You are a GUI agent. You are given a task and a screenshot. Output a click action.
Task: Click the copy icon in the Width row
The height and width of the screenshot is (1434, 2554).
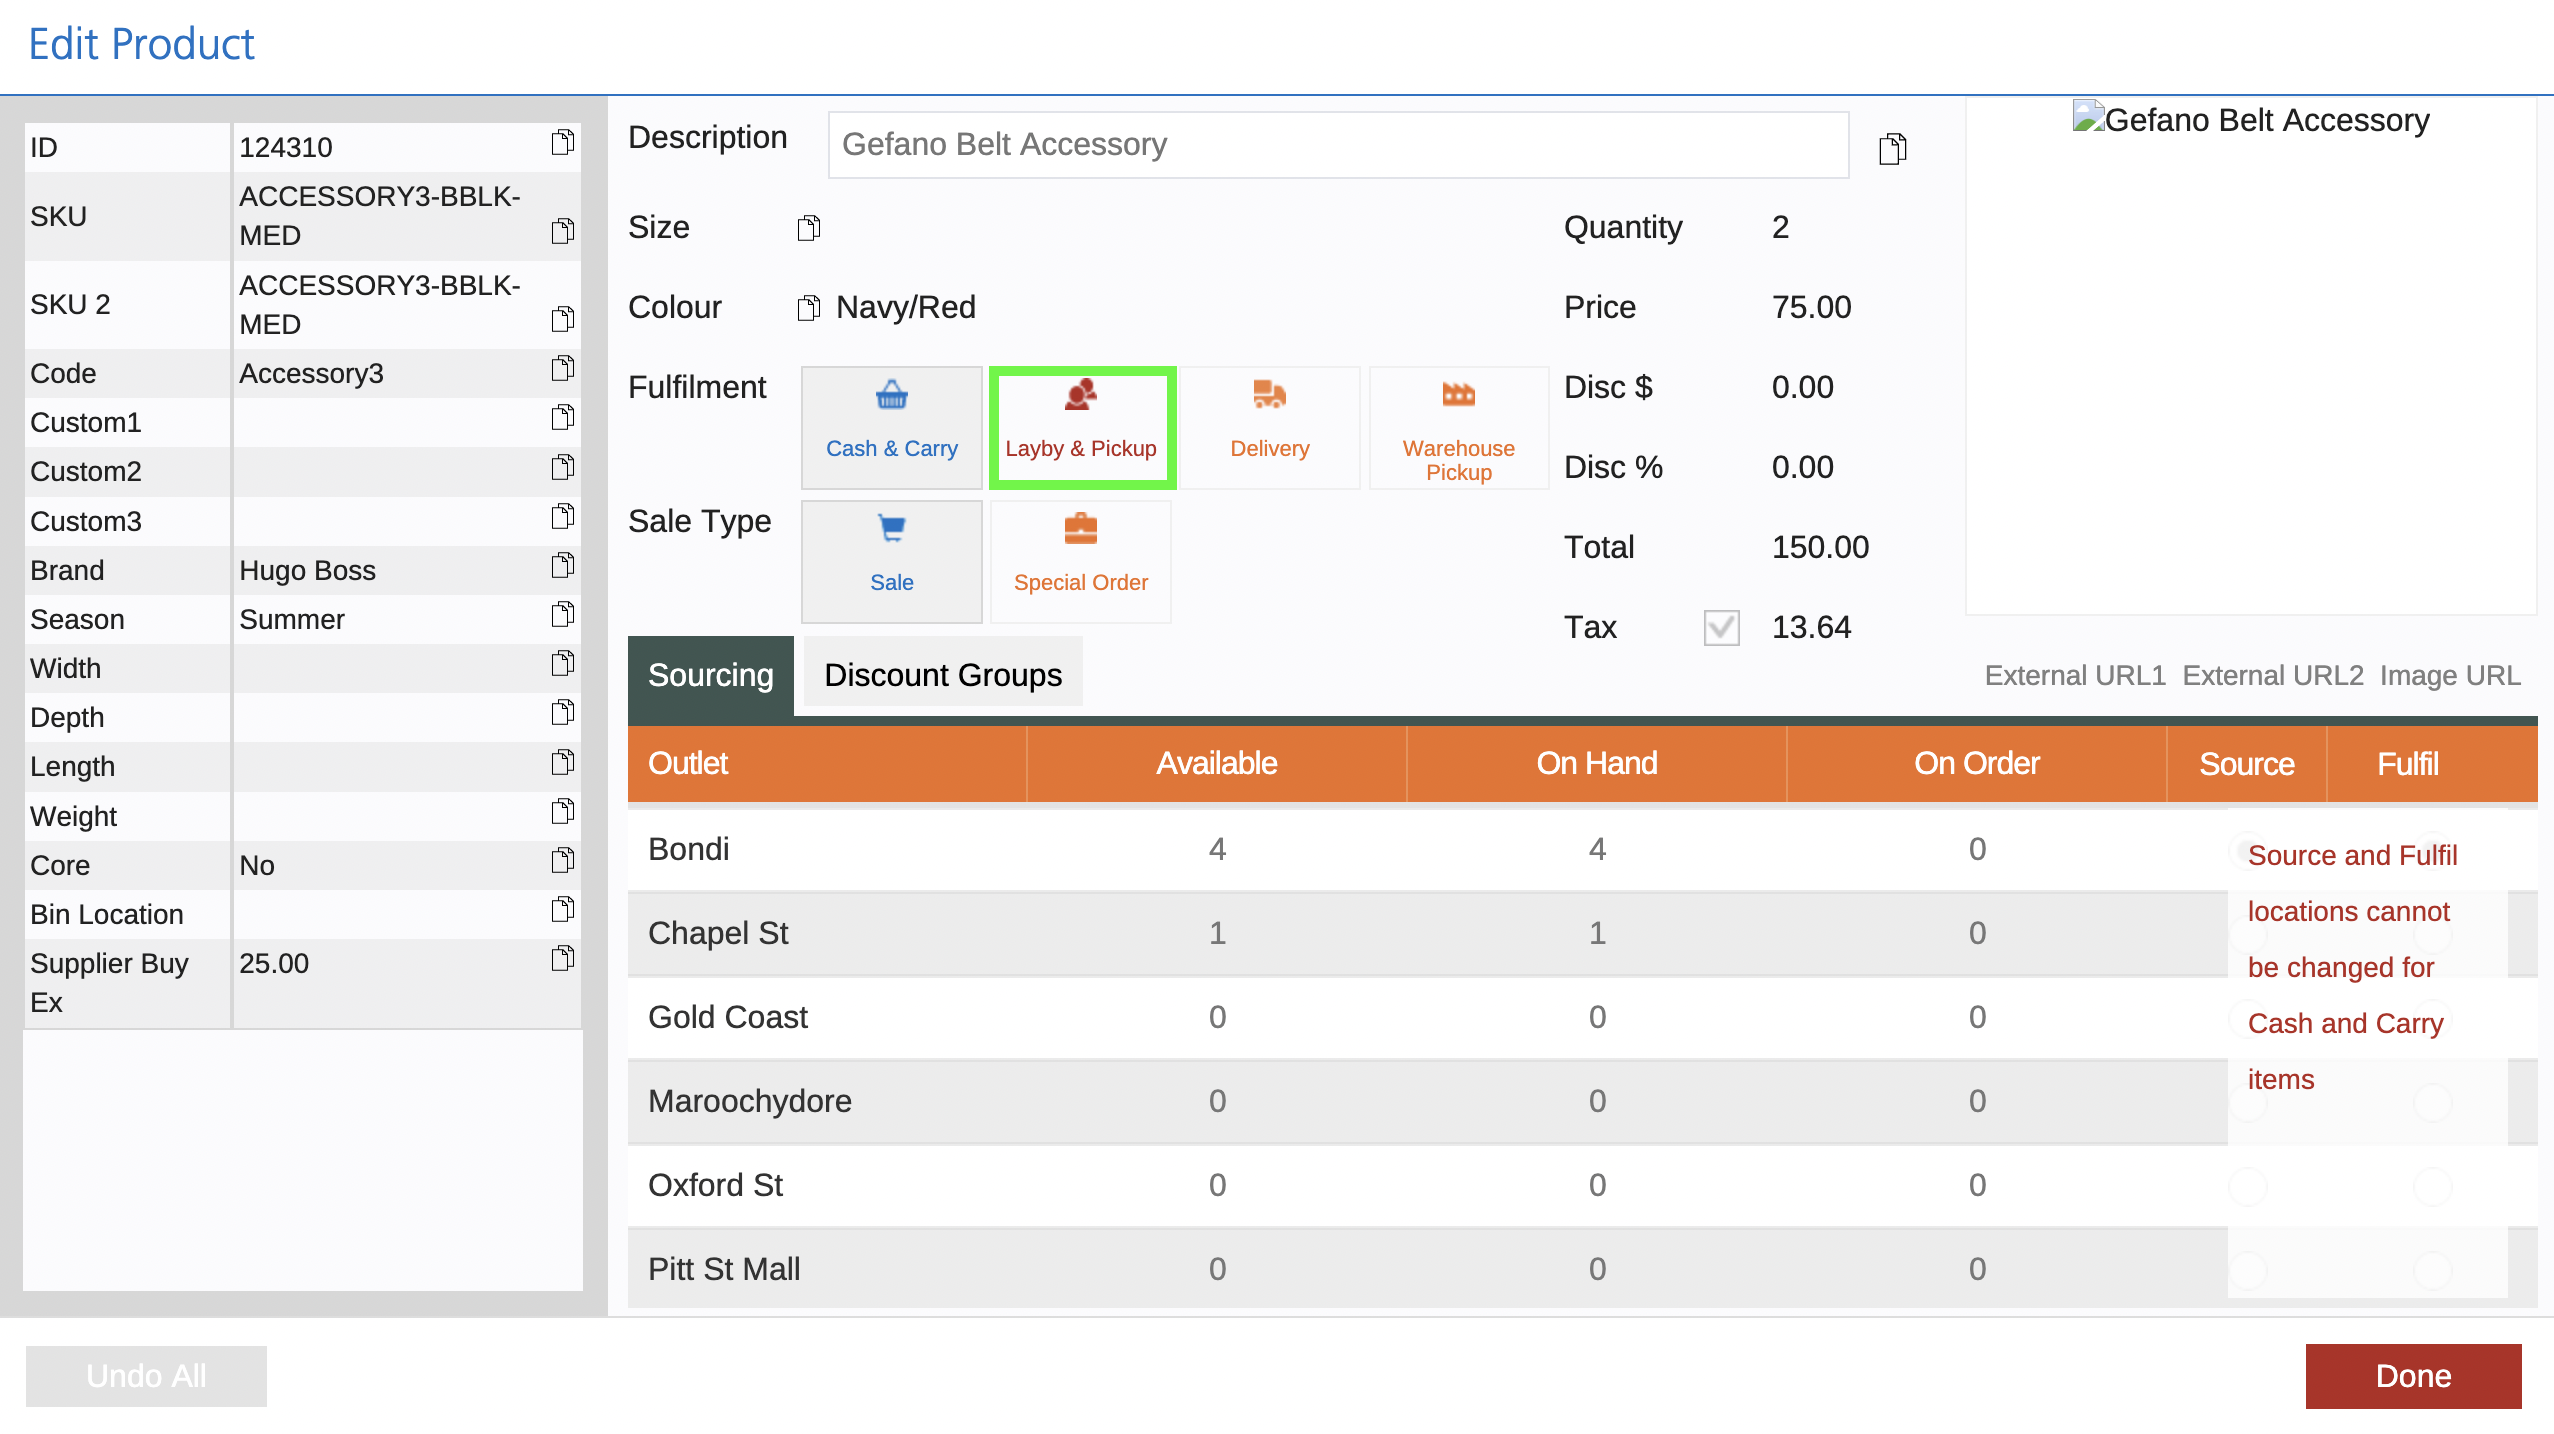click(563, 664)
